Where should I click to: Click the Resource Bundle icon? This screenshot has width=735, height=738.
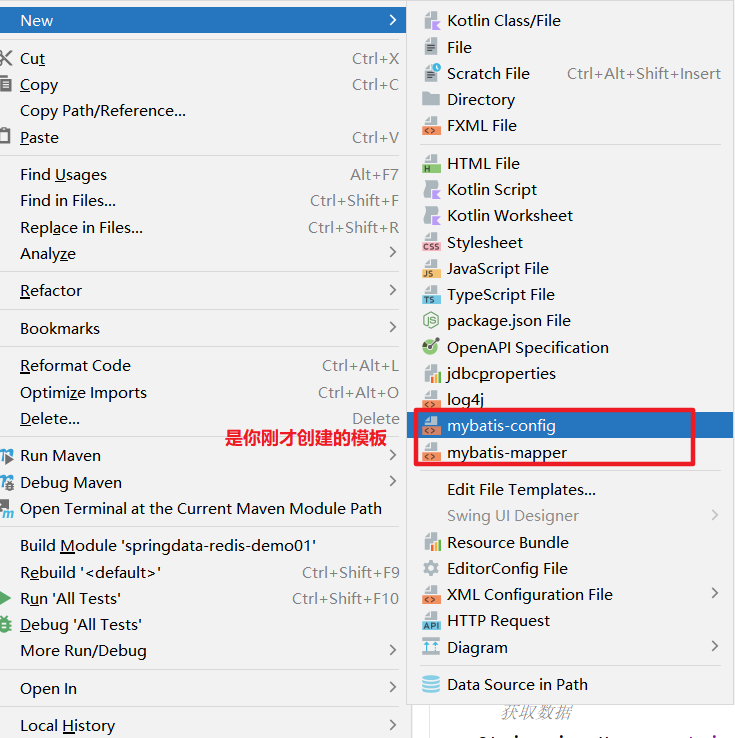[432, 542]
